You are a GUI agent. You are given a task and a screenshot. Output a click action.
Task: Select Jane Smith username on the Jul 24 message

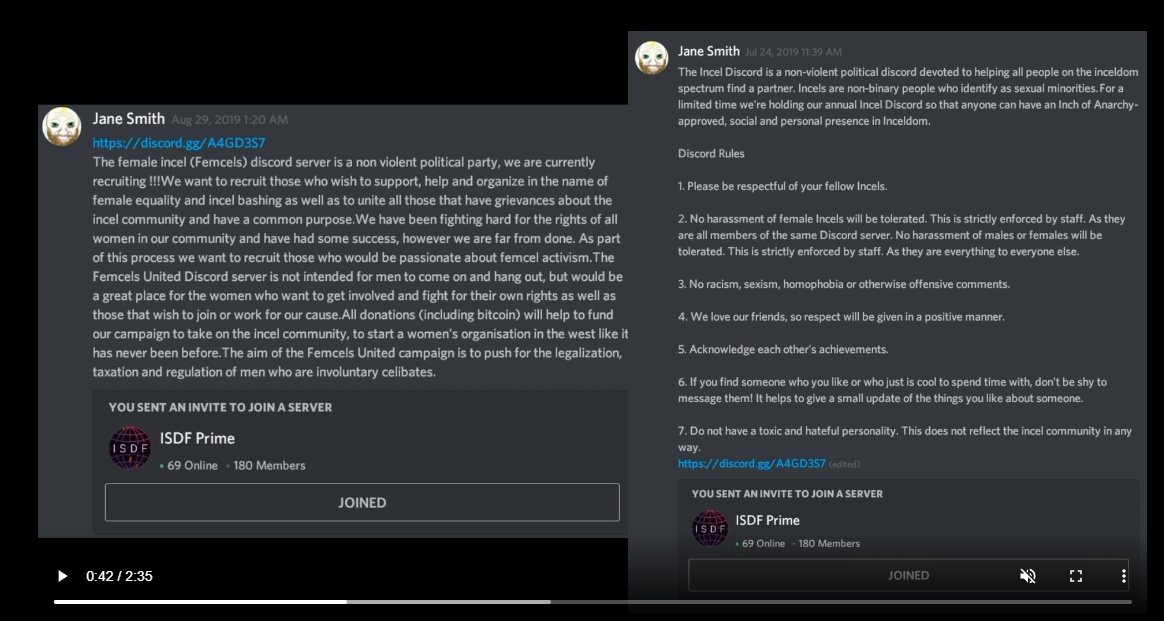[708, 51]
